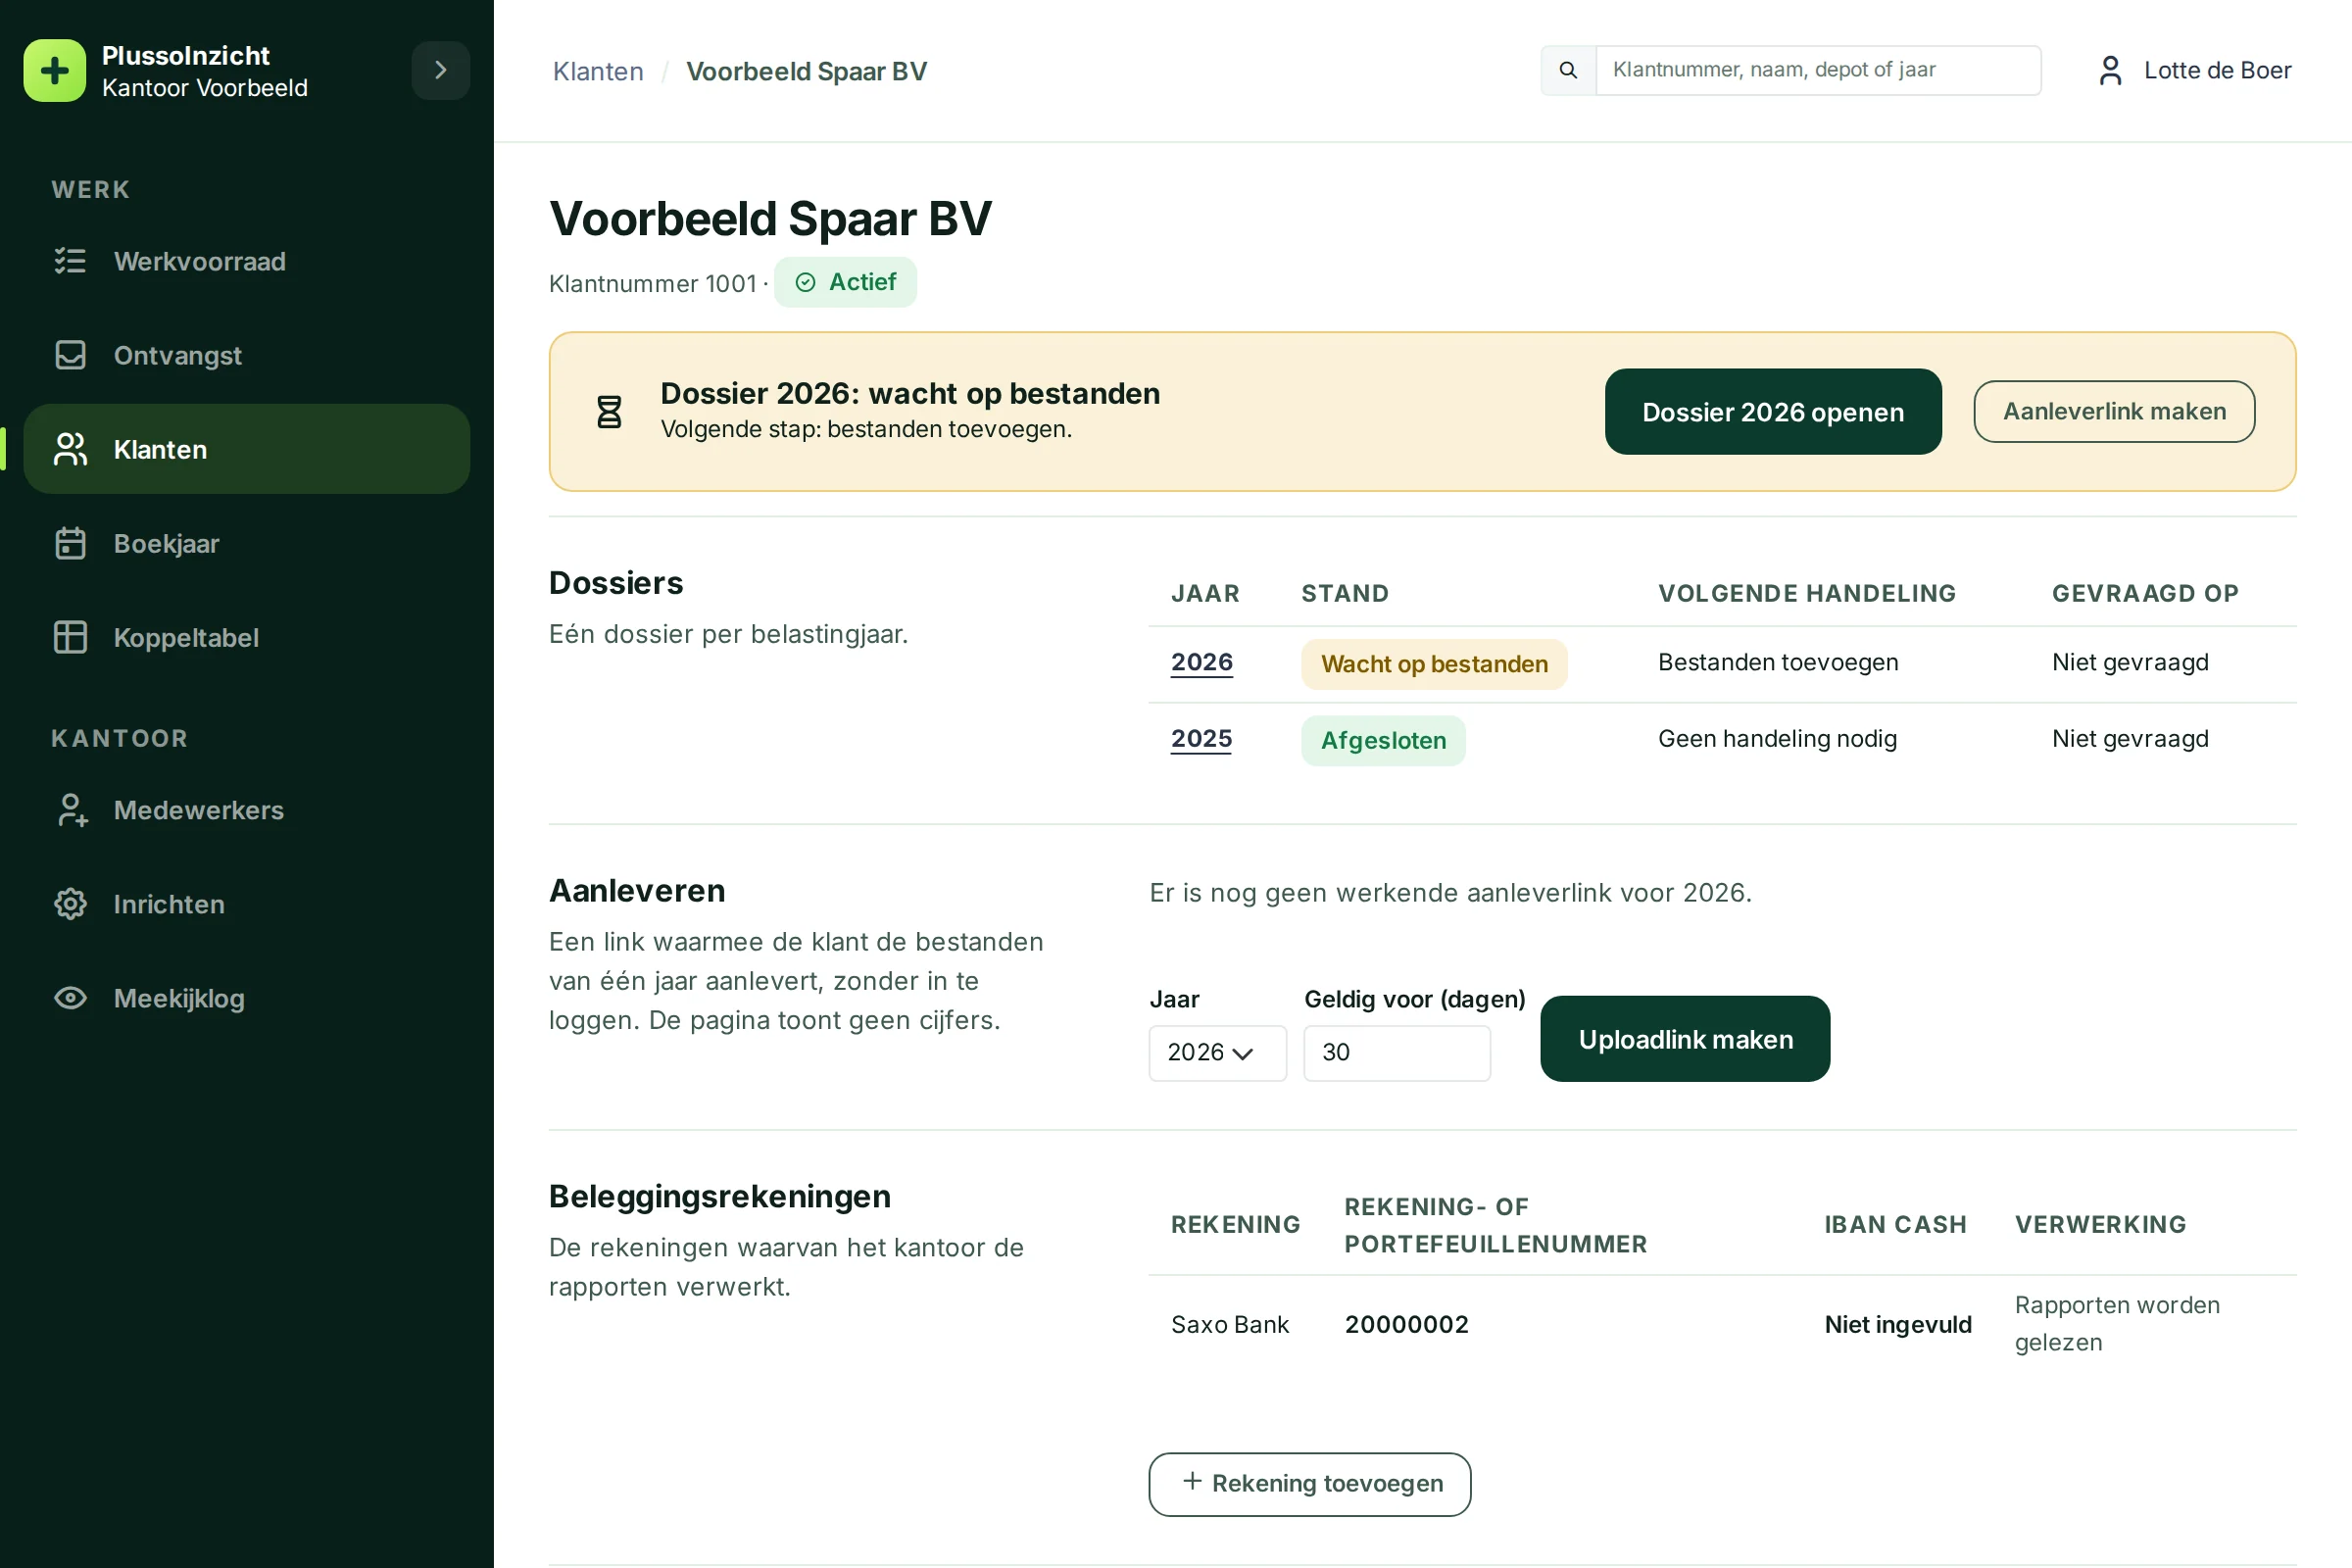Click the Niet ingevuld IBAN cell

point(1898,1324)
